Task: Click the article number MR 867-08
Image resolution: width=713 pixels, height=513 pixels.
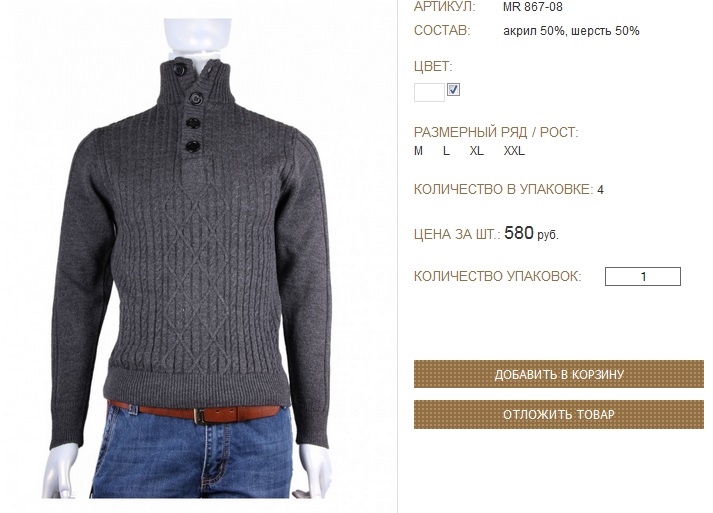Action: point(532,7)
